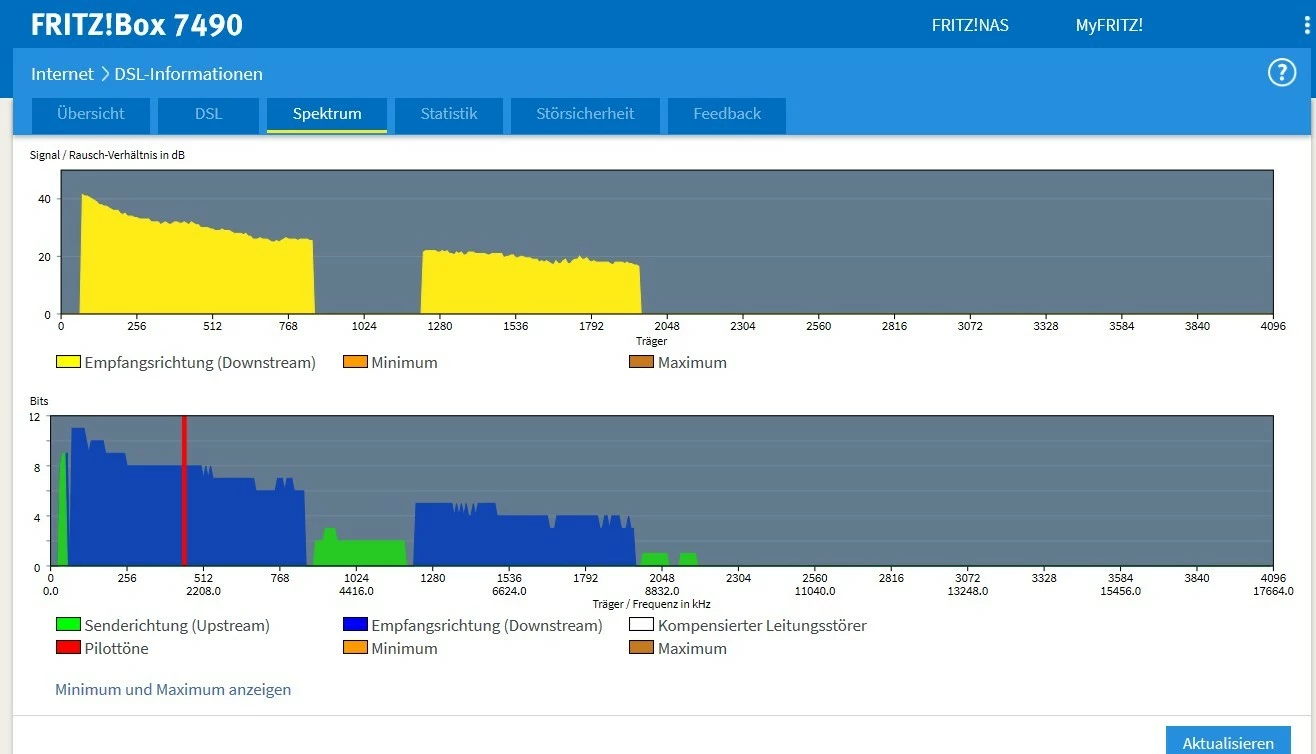Open the Störsicherheit tab
Screen dimensions: 1316x754
pos(585,114)
